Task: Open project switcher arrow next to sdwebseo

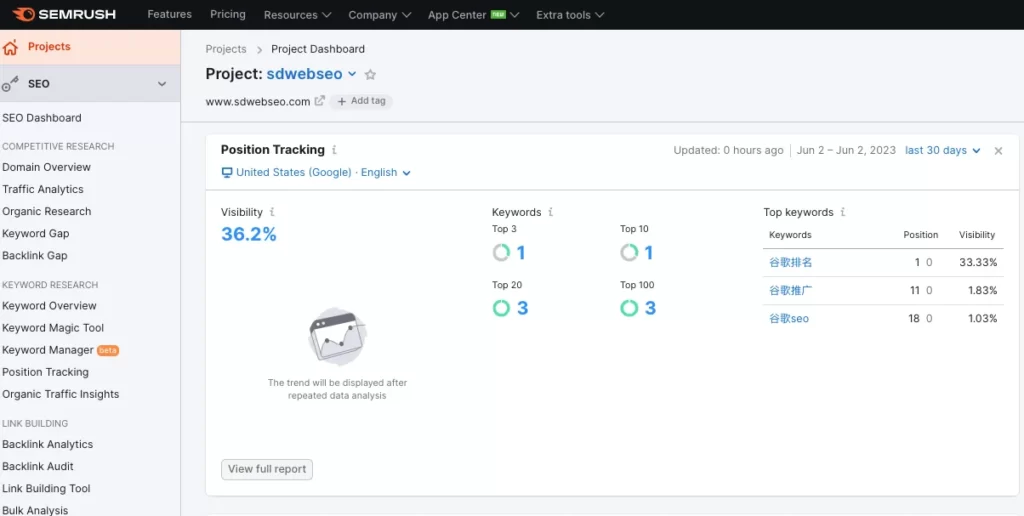Action: pyautogui.click(x=352, y=74)
